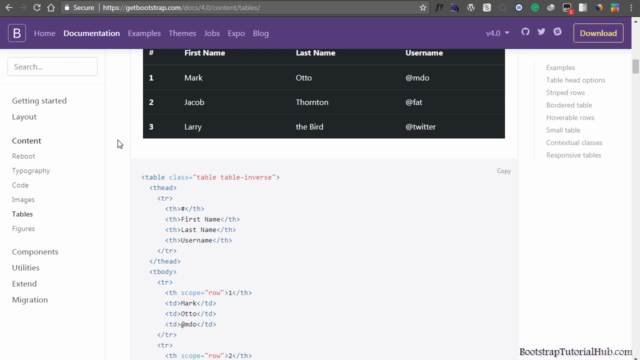The image size is (640, 360).
Task: Open the Reboot docs link
Action: 24,156
